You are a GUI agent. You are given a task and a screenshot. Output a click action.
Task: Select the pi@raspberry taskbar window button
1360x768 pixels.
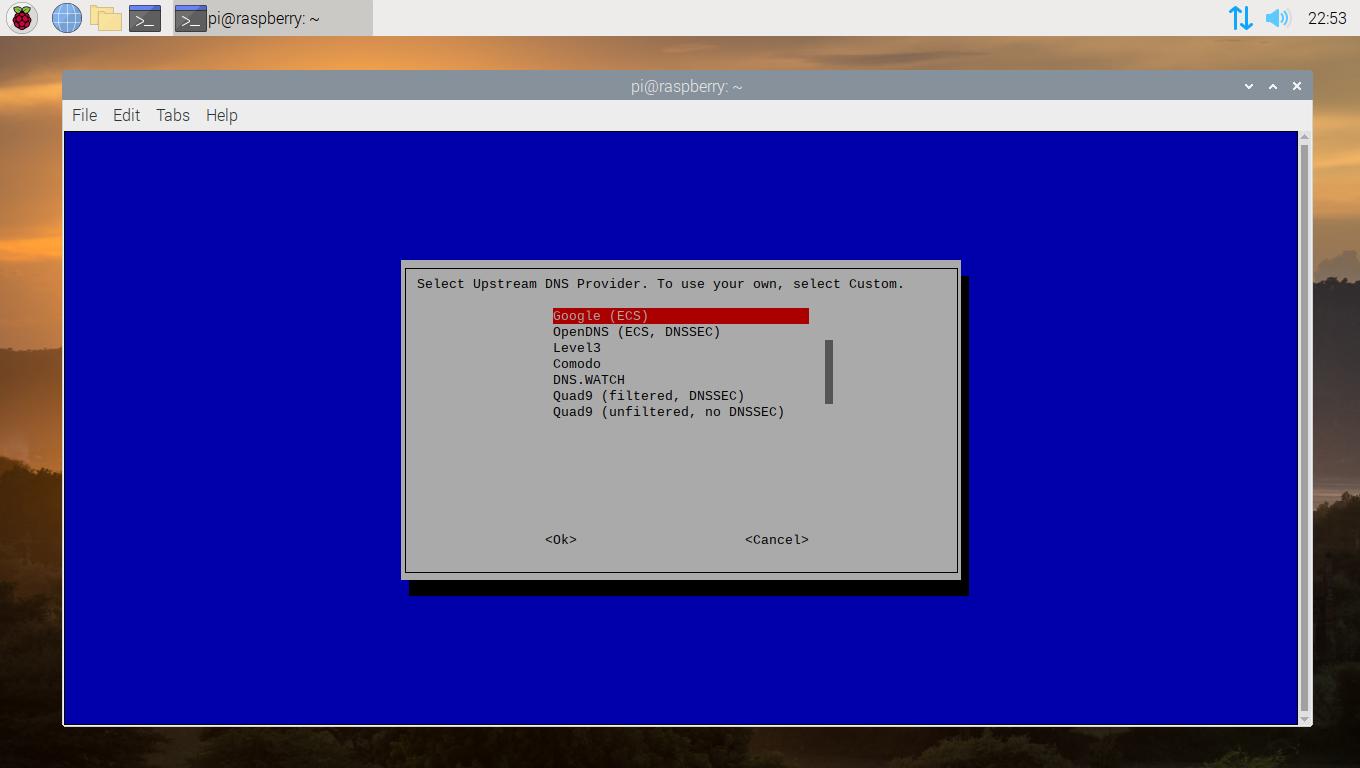pos(272,18)
